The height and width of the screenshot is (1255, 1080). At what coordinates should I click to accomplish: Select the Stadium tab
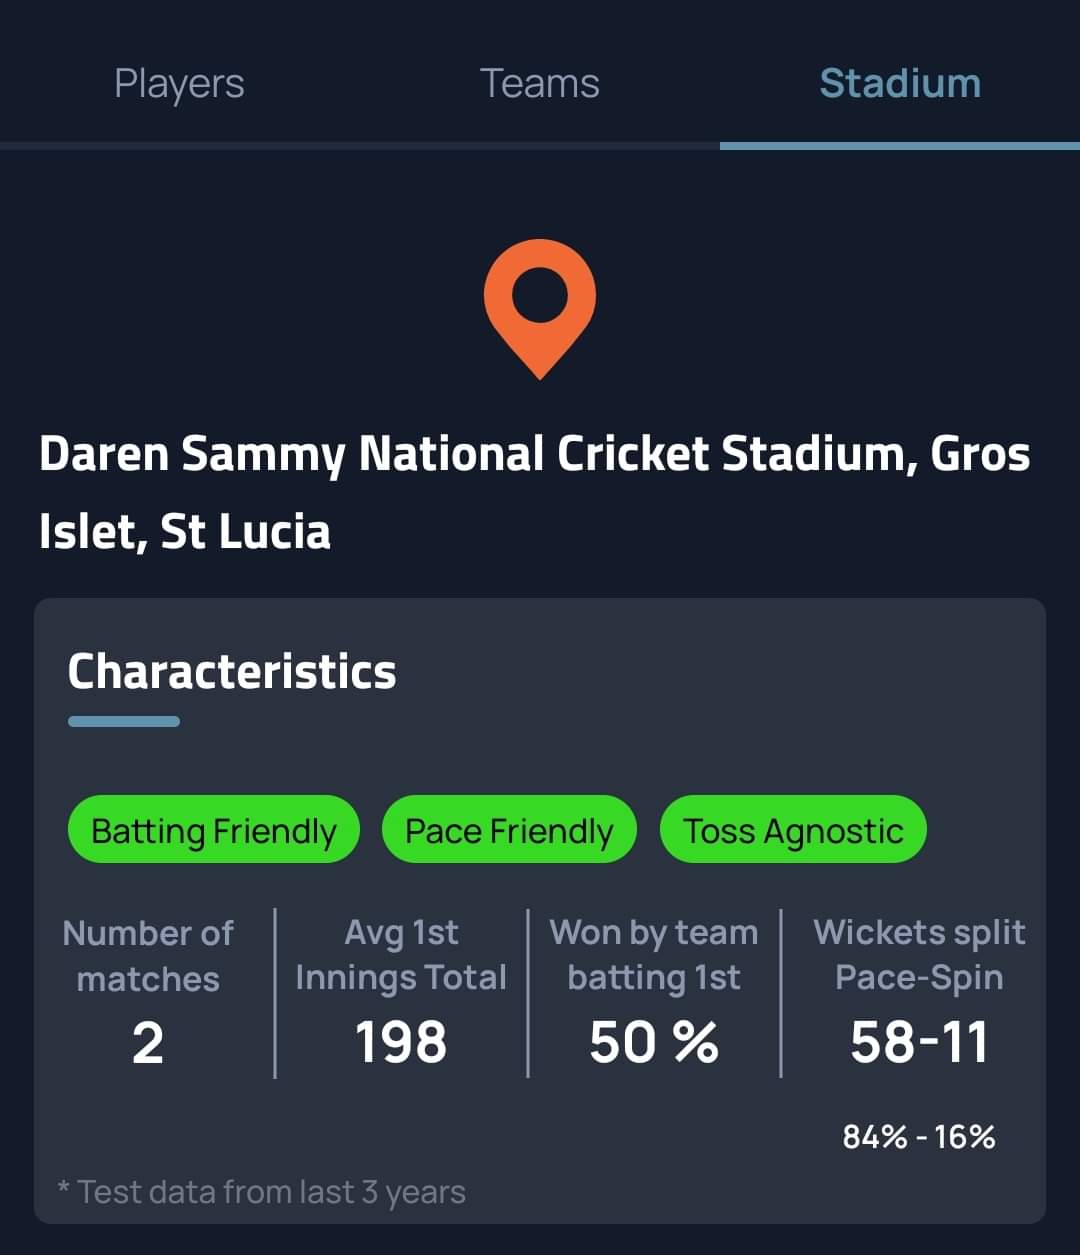coord(900,83)
